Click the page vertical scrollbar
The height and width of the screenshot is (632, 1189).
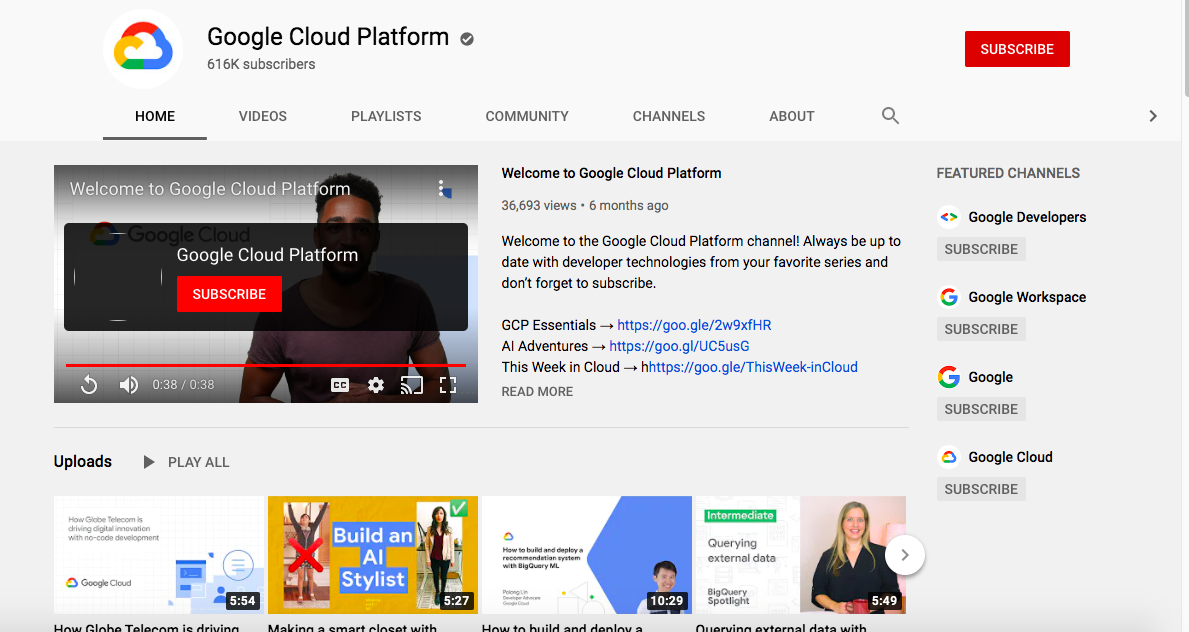tap(1185, 49)
